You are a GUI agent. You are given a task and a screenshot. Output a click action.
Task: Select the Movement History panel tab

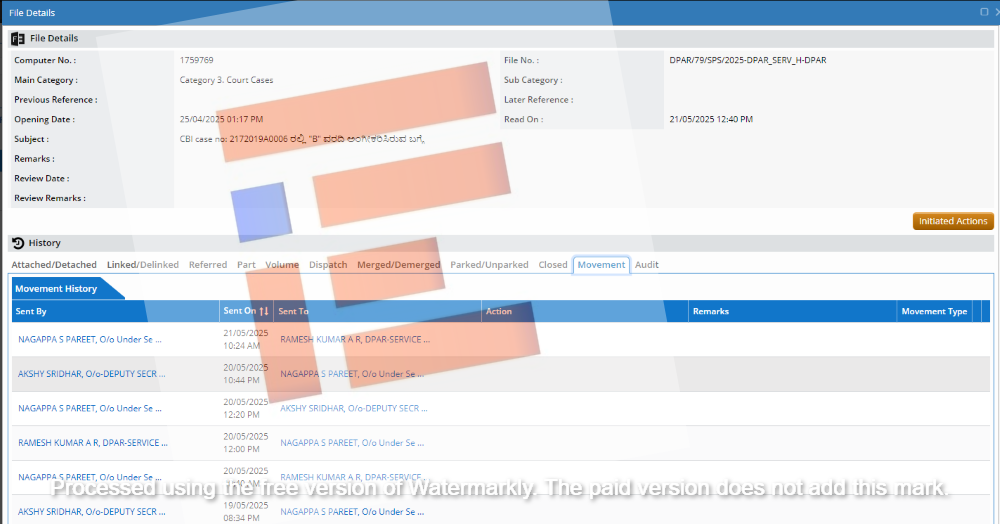(57, 289)
